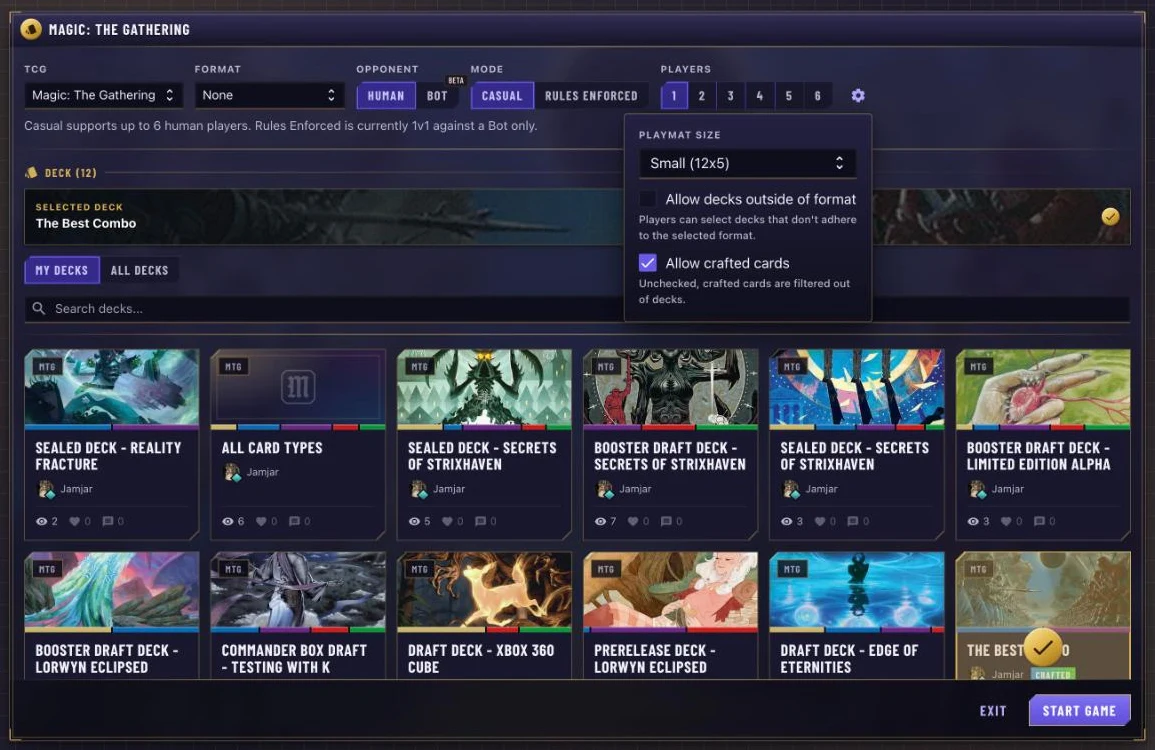Switch opponent to Bot
Image resolution: width=1155 pixels, height=750 pixels.
[x=437, y=96]
